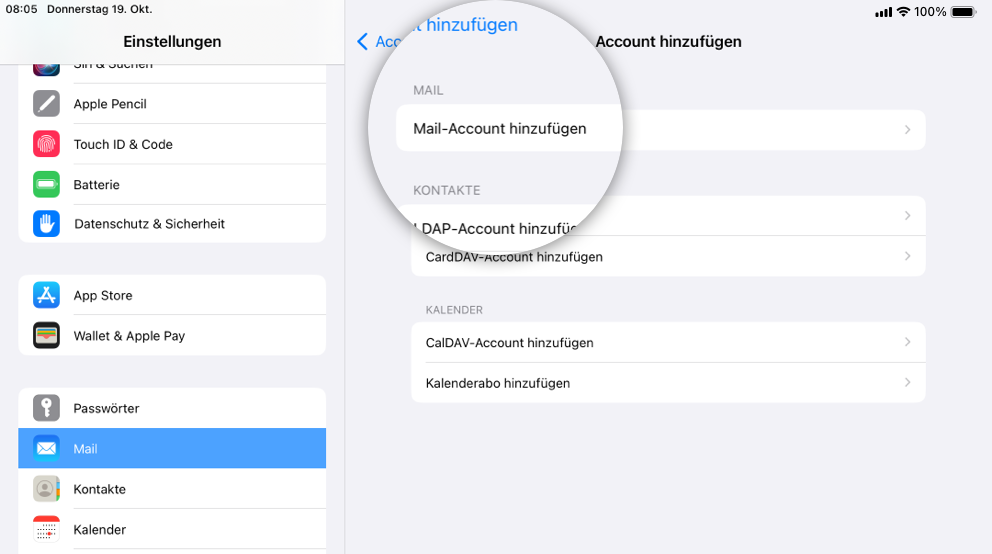992x554 pixels.
Task: Open Batterie settings
Action: point(172,185)
